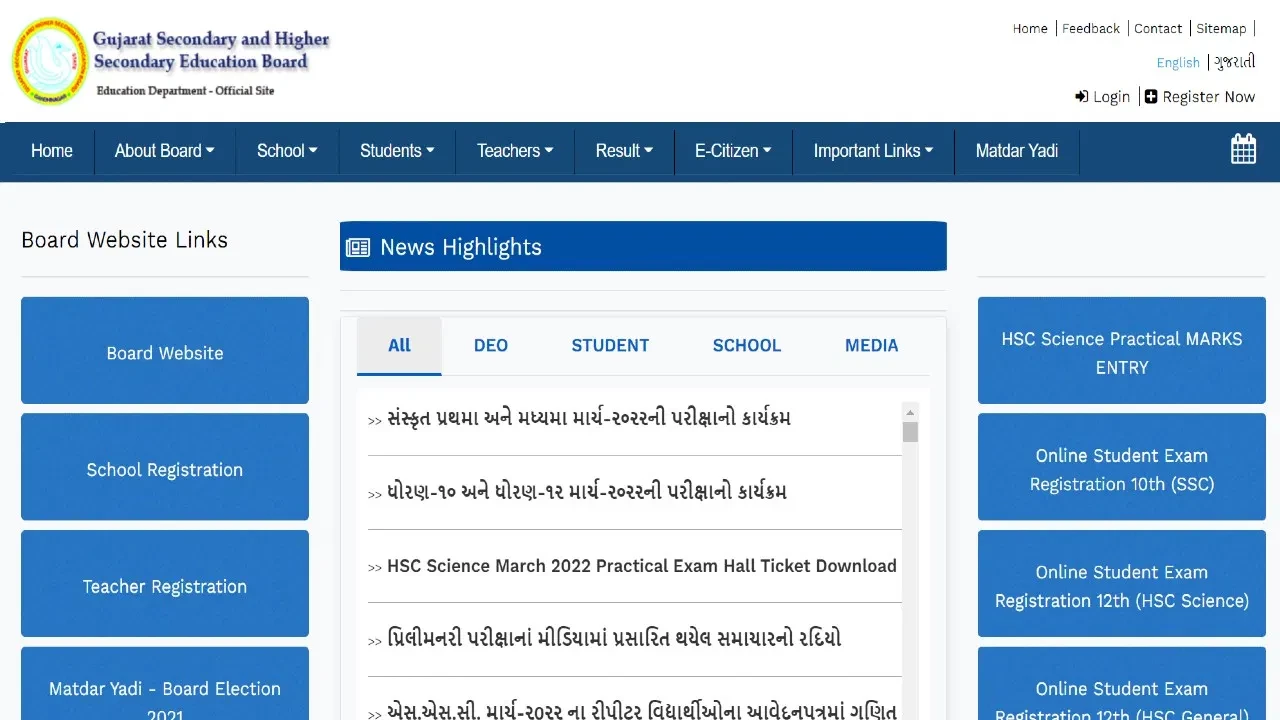Image resolution: width=1280 pixels, height=720 pixels.
Task: Click the Sitemap link at top
Action: click(1221, 29)
